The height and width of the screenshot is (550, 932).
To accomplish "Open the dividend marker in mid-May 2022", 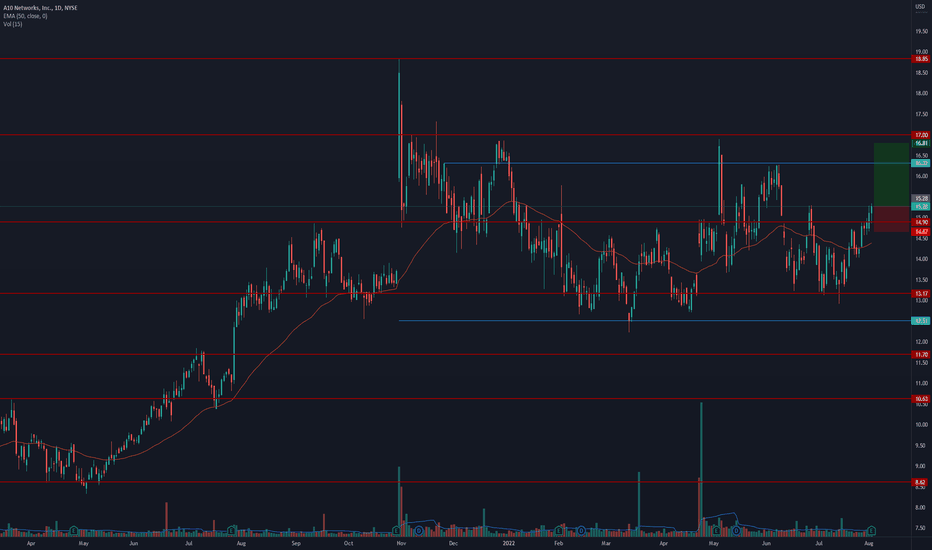I will coord(736,530).
